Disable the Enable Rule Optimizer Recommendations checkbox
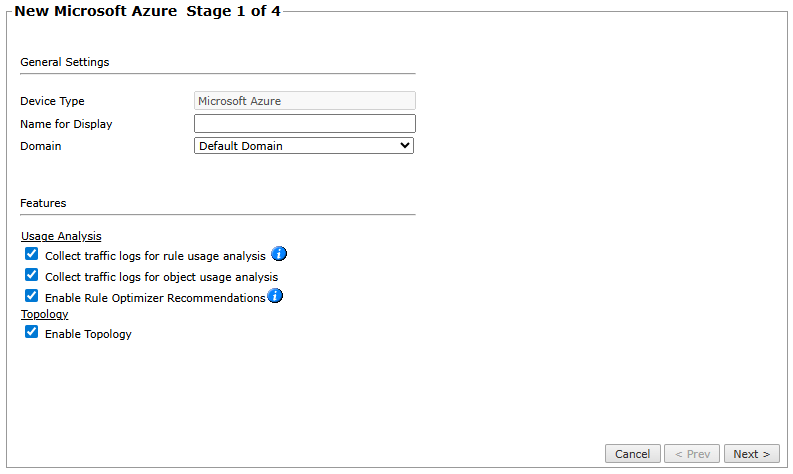793x474 pixels. point(32,296)
